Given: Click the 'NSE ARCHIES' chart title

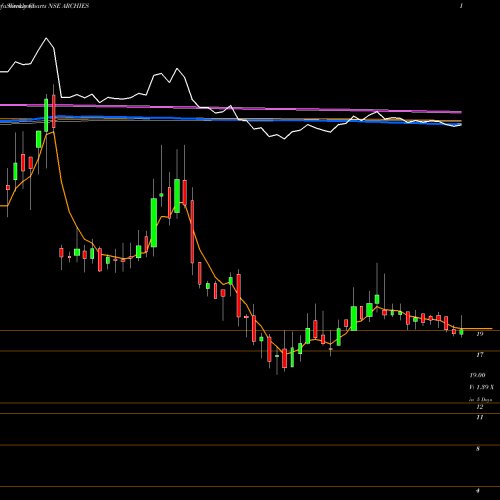Looking at the screenshot, I should (69, 6).
